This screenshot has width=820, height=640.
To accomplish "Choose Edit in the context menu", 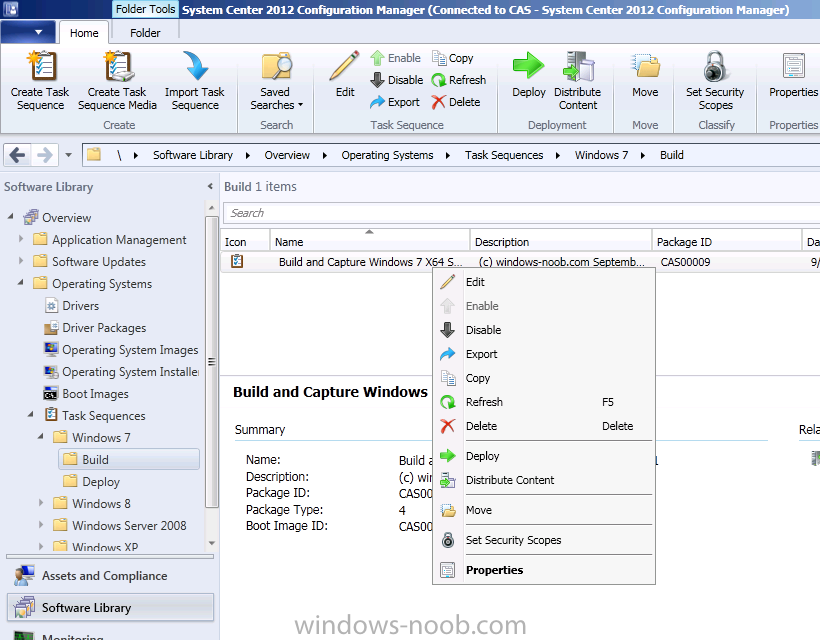I will pyautogui.click(x=544, y=282).
